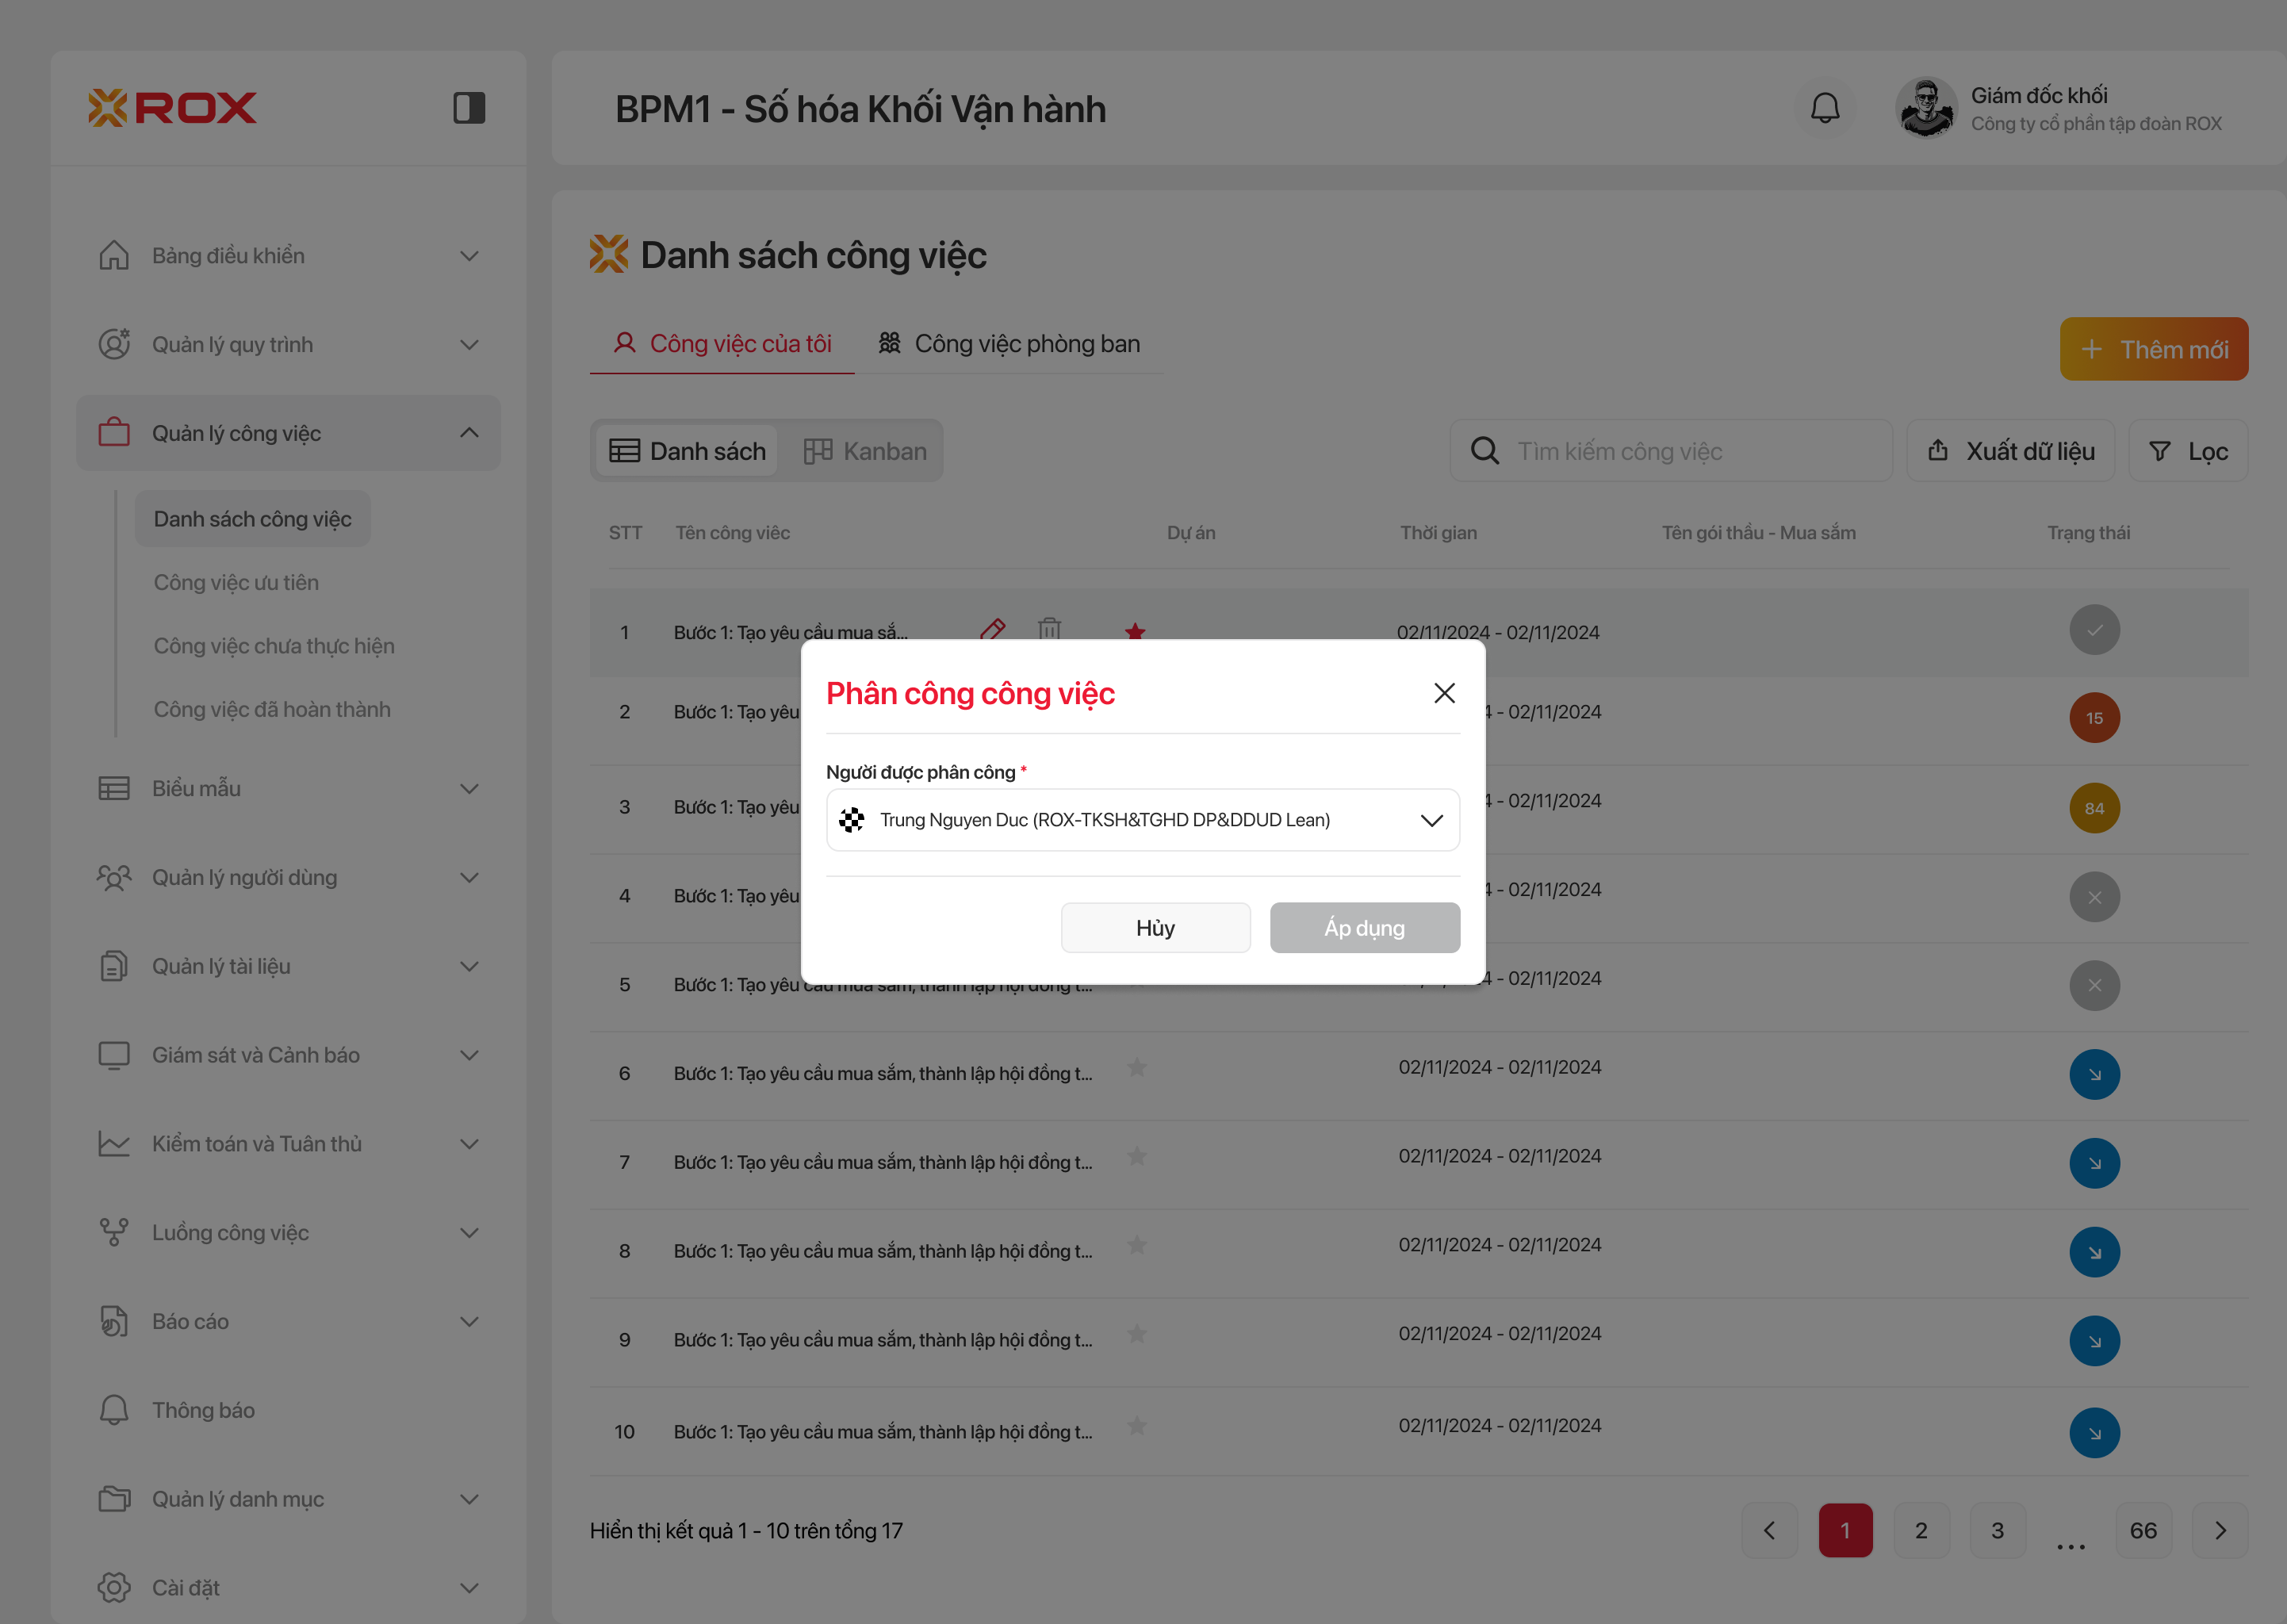Switch to Công việc phòng ban tab
This screenshot has height=1624, width=2287.
click(1009, 344)
